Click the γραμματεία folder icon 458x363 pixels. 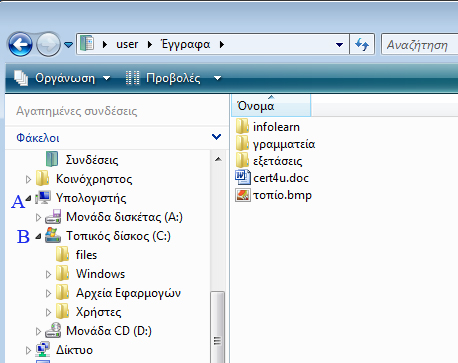pyautogui.click(x=242, y=143)
